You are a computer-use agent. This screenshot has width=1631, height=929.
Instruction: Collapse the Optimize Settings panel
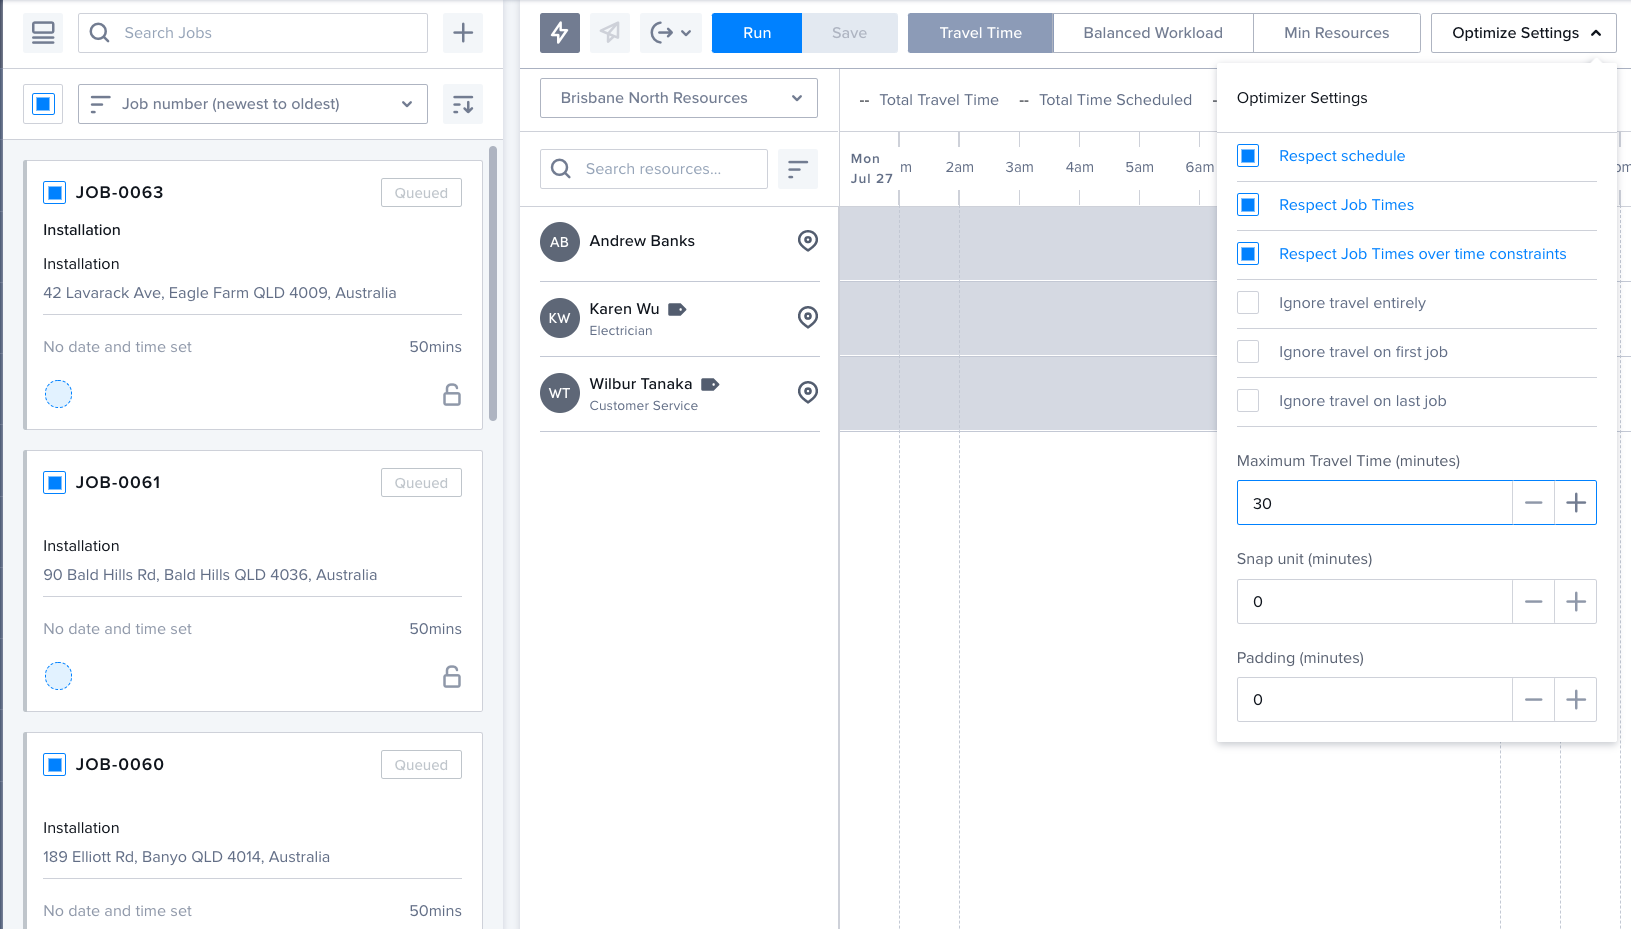(x=1523, y=33)
